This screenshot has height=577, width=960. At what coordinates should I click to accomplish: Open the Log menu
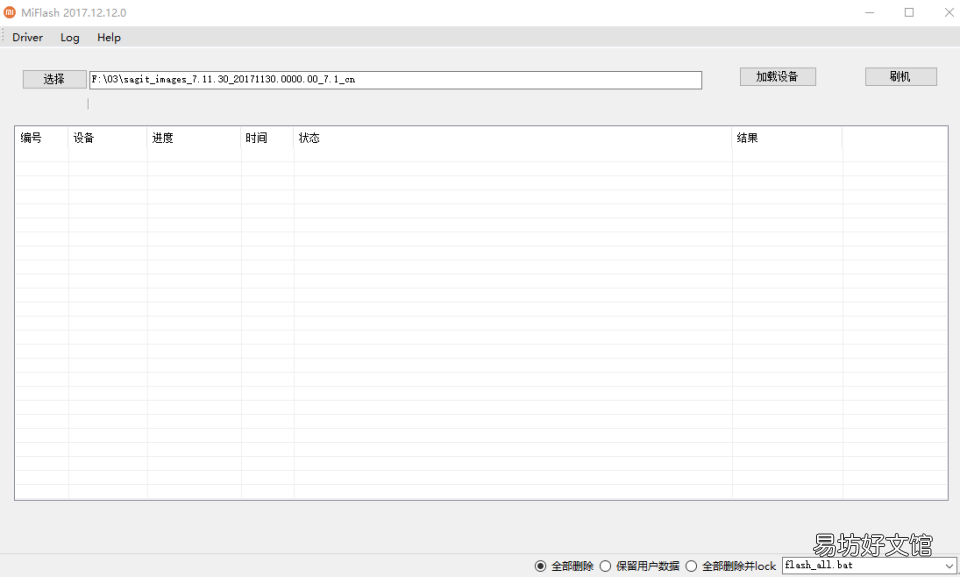pos(70,37)
